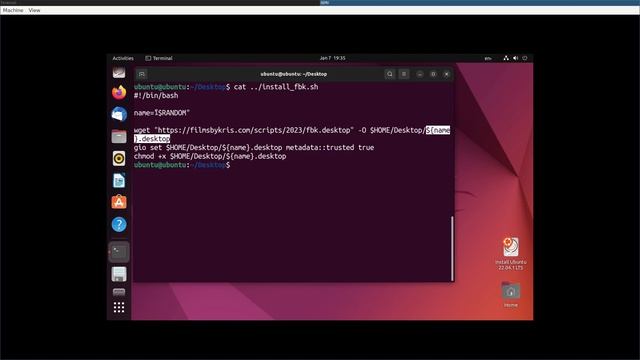The image size is (640, 360).
Task: Click the empty prompt at the bottom
Action: (x=182, y=165)
